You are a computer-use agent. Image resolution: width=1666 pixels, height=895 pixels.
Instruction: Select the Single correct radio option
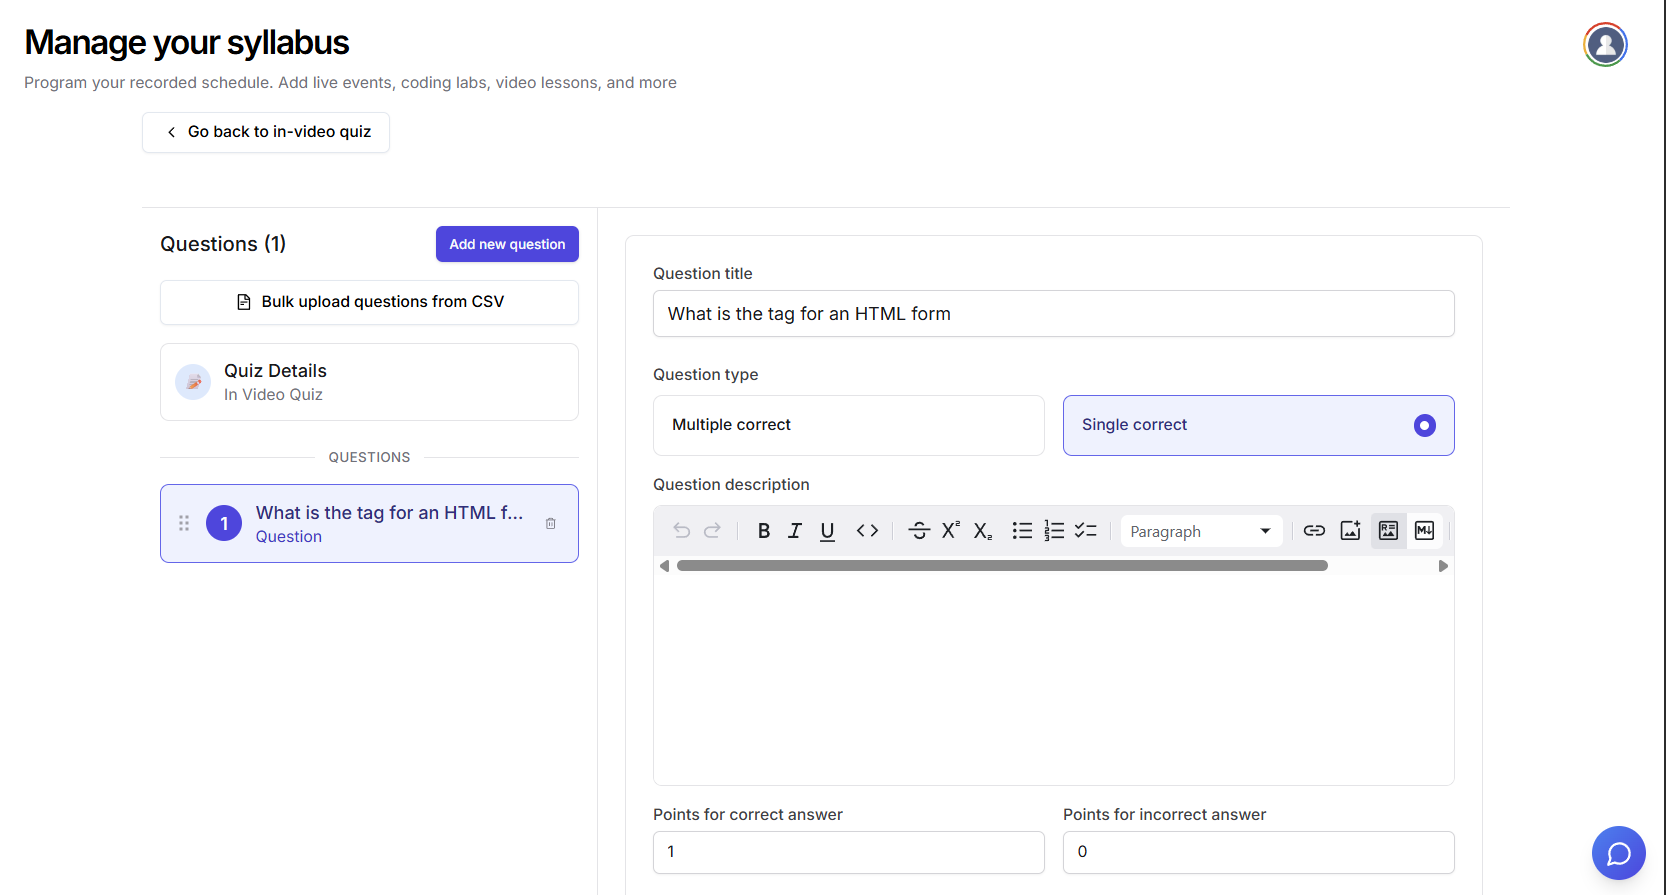(1424, 425)
